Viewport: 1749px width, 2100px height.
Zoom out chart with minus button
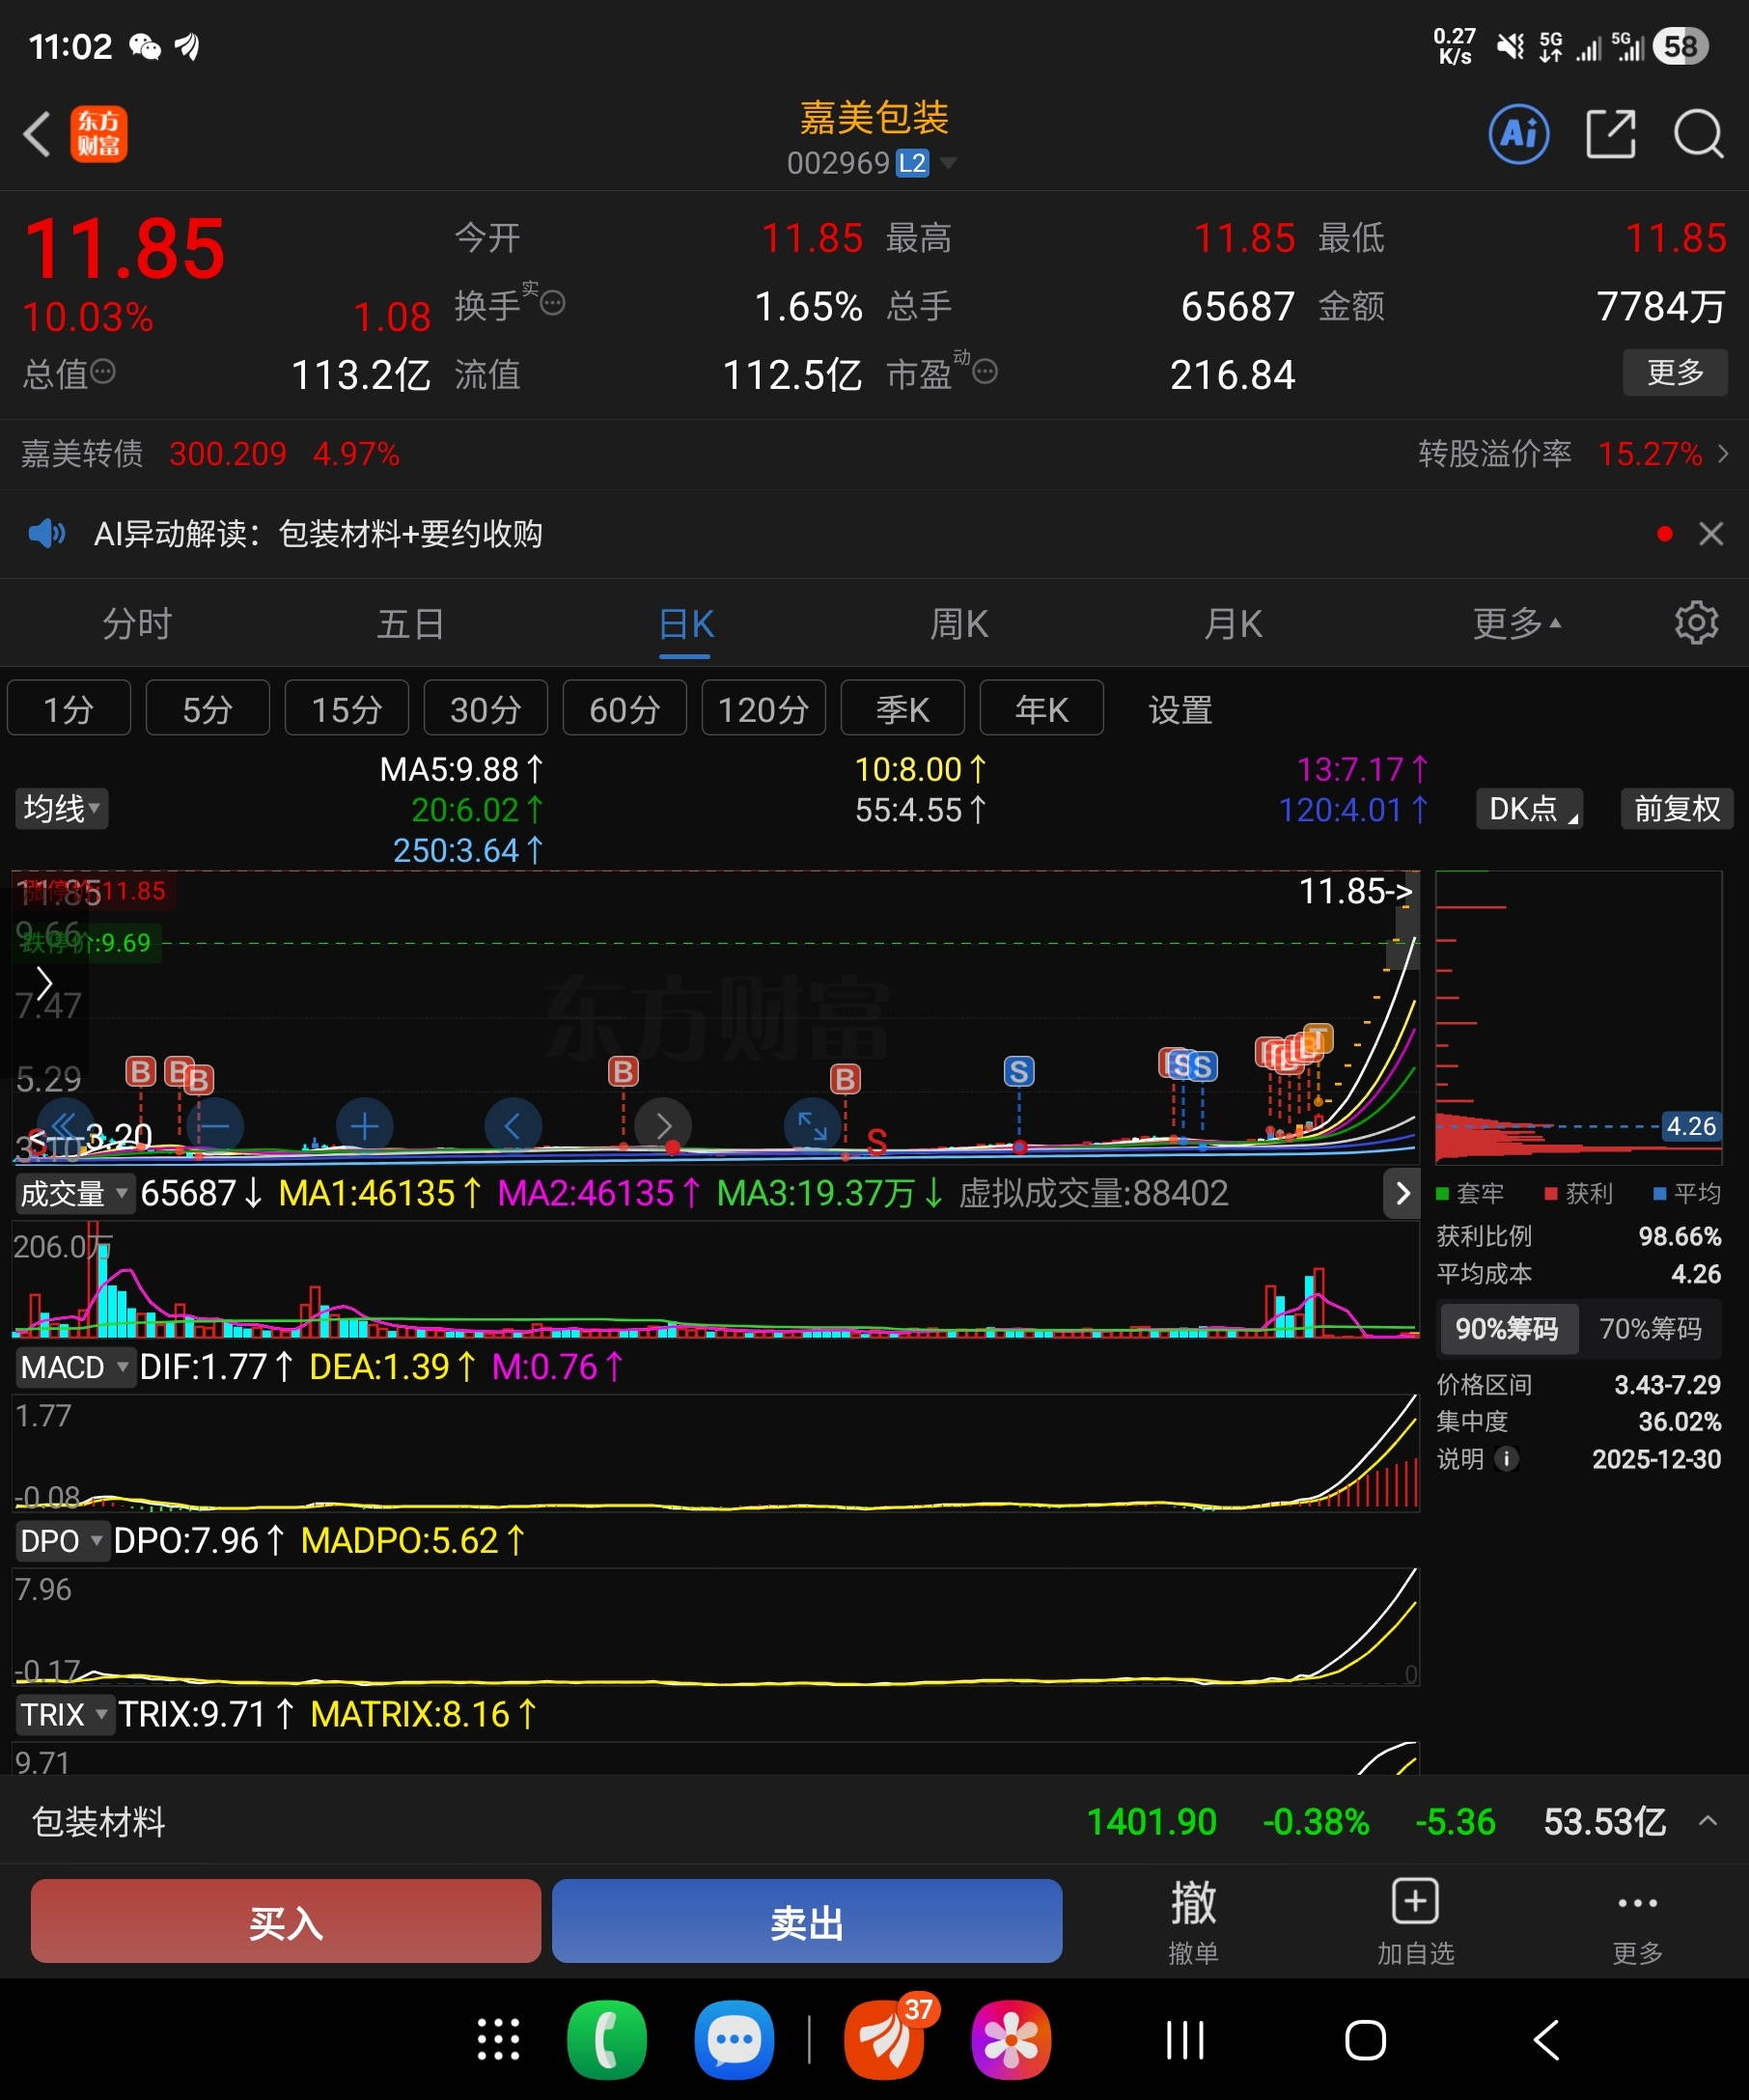(x=215, y=1126)
